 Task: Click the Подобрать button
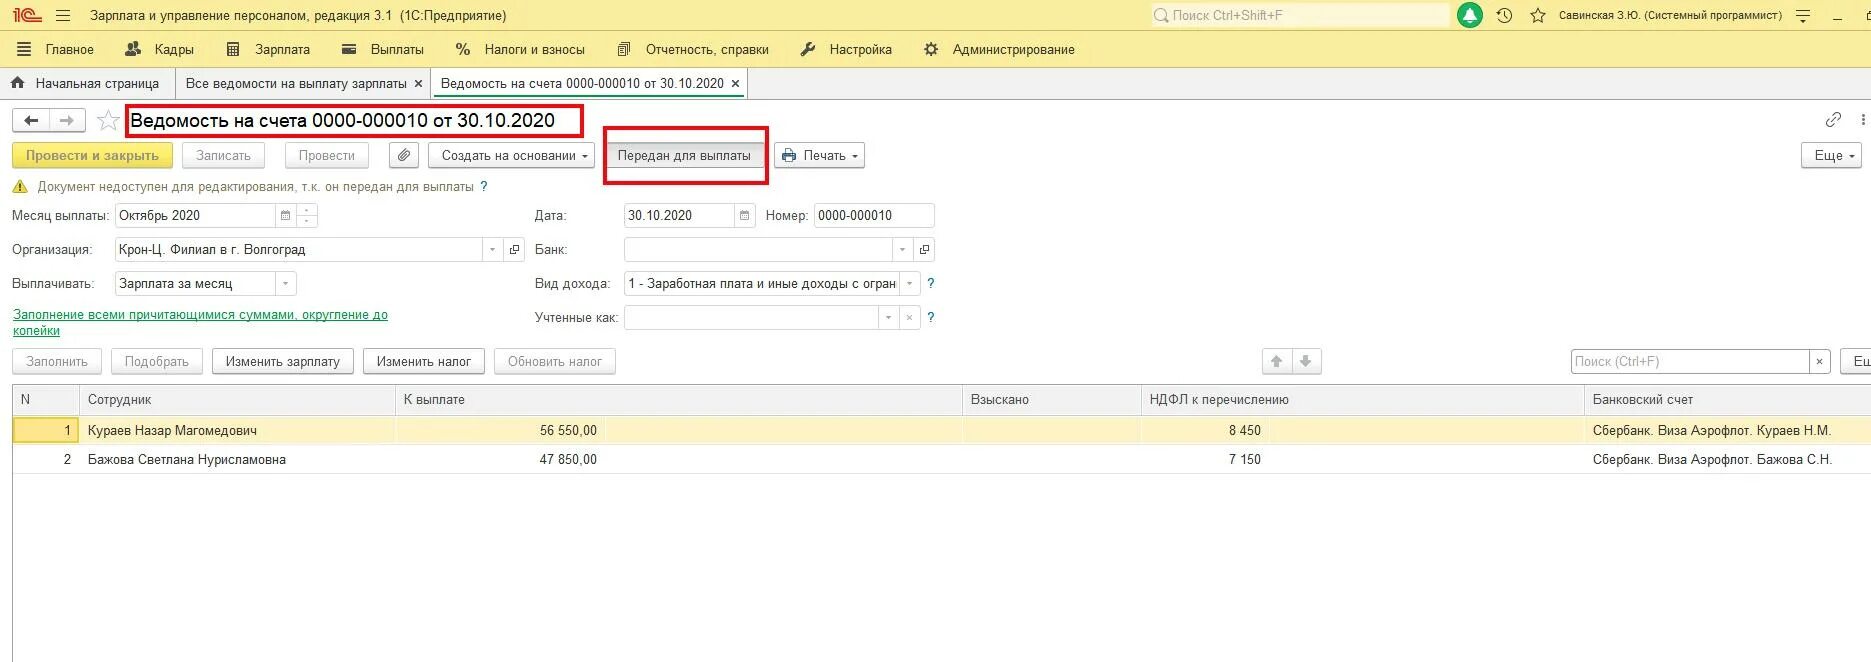pyautogui.click(x=157, y=361)
